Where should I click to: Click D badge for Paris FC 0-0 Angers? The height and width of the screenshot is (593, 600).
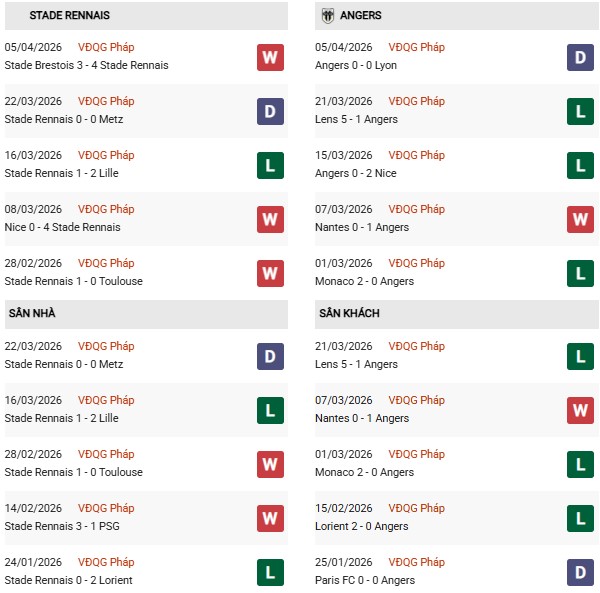580,572
